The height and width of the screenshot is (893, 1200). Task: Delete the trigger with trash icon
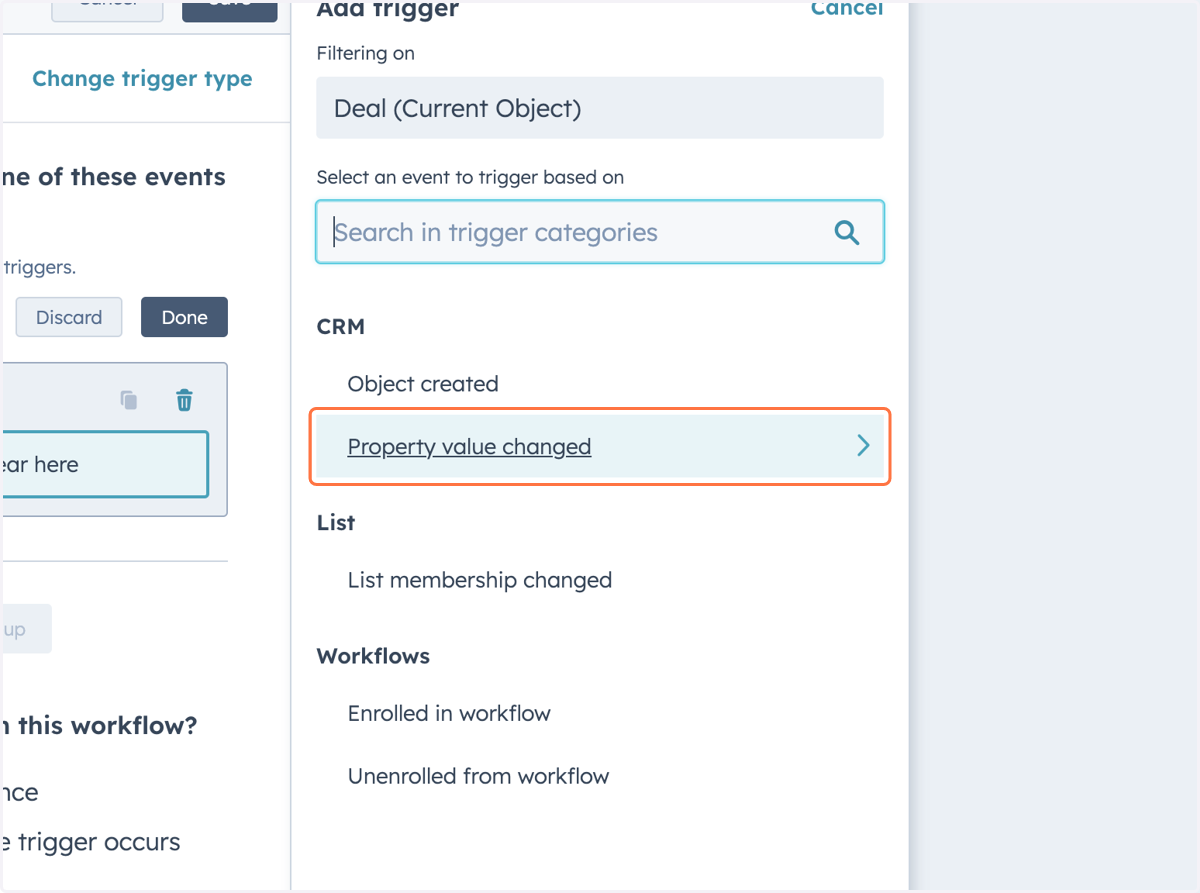click(x=184, y=400)
